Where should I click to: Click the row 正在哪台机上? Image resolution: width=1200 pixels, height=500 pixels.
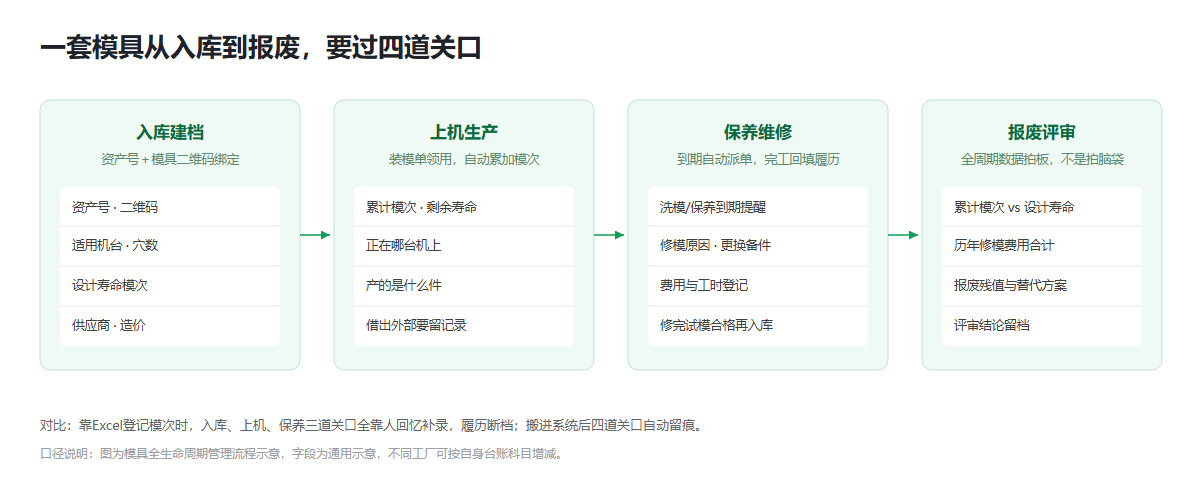[464, 246]
